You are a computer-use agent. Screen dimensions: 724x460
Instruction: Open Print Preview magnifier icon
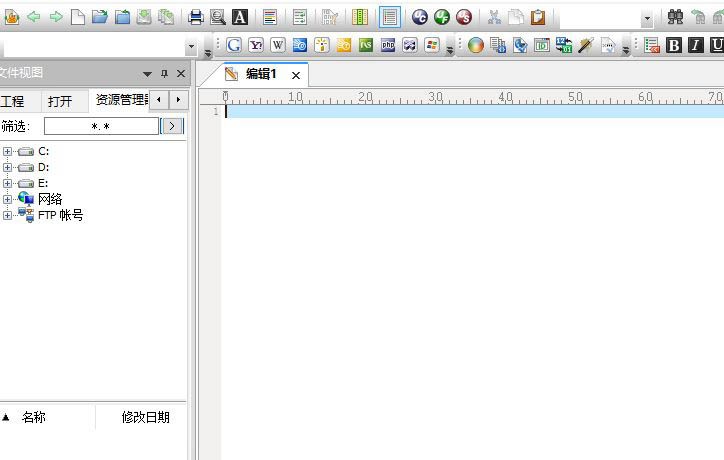tap(217, 17)
